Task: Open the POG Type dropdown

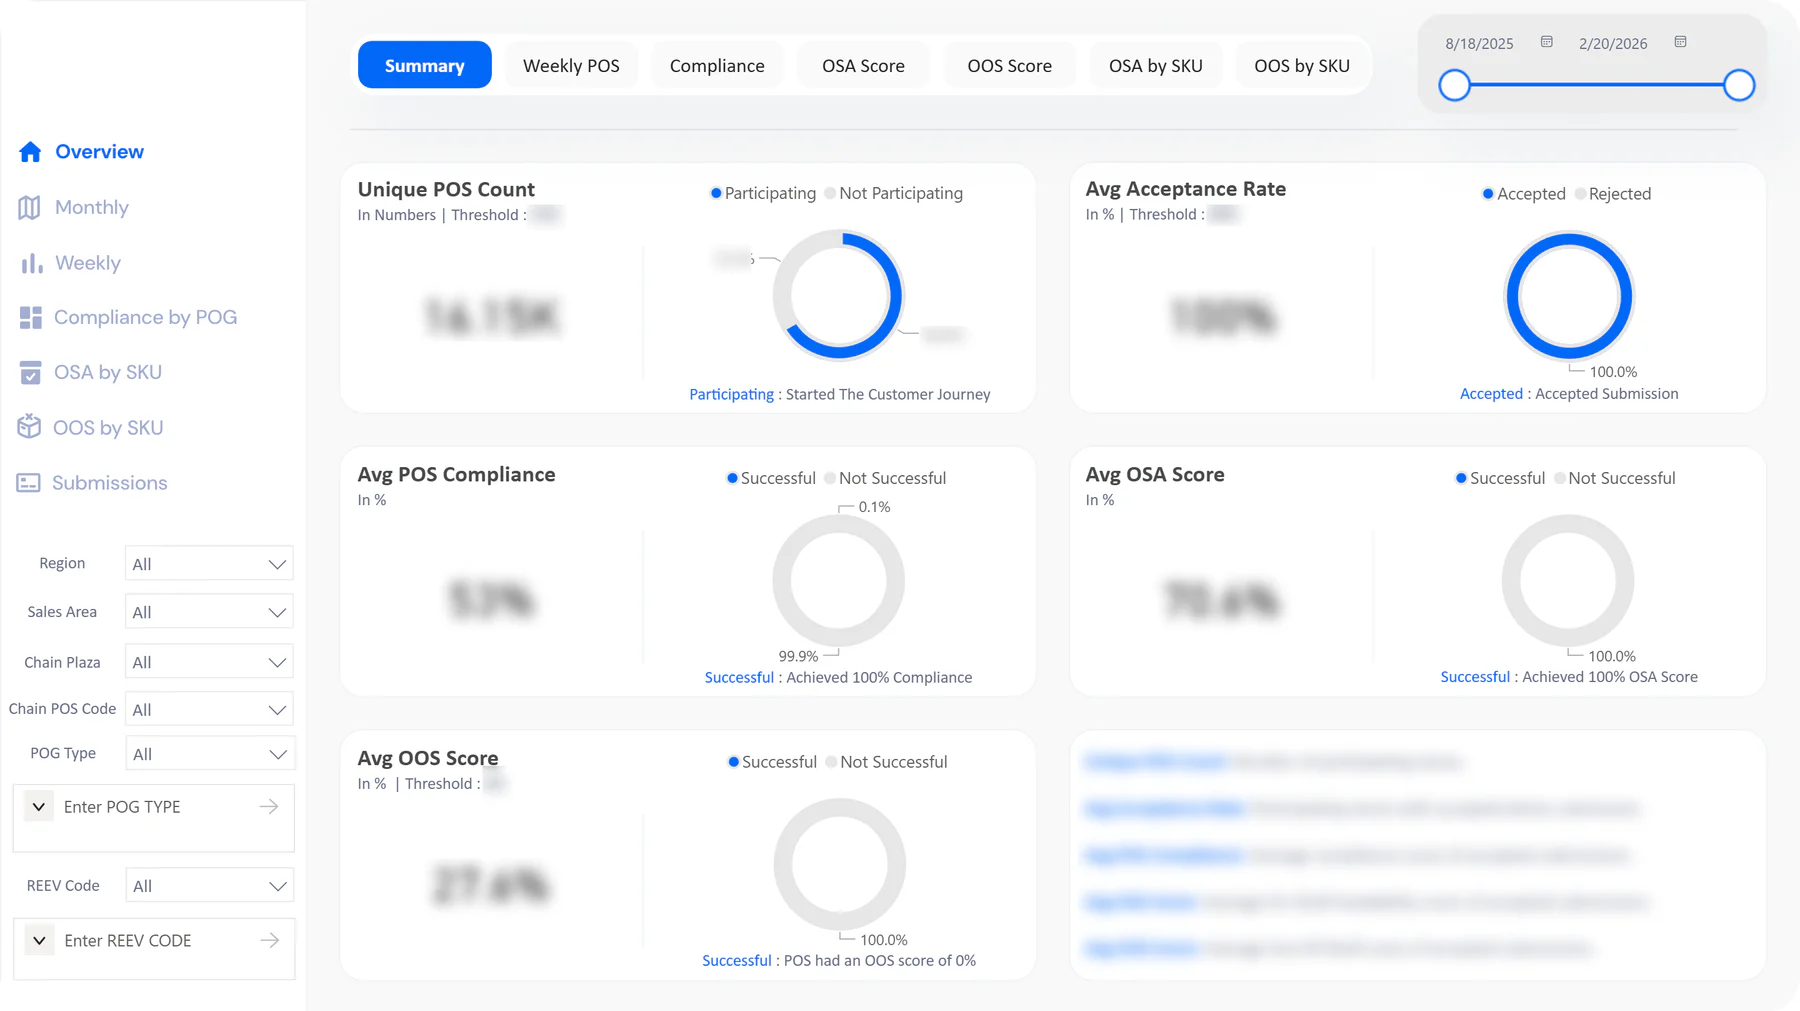Action: click(209, 754)
